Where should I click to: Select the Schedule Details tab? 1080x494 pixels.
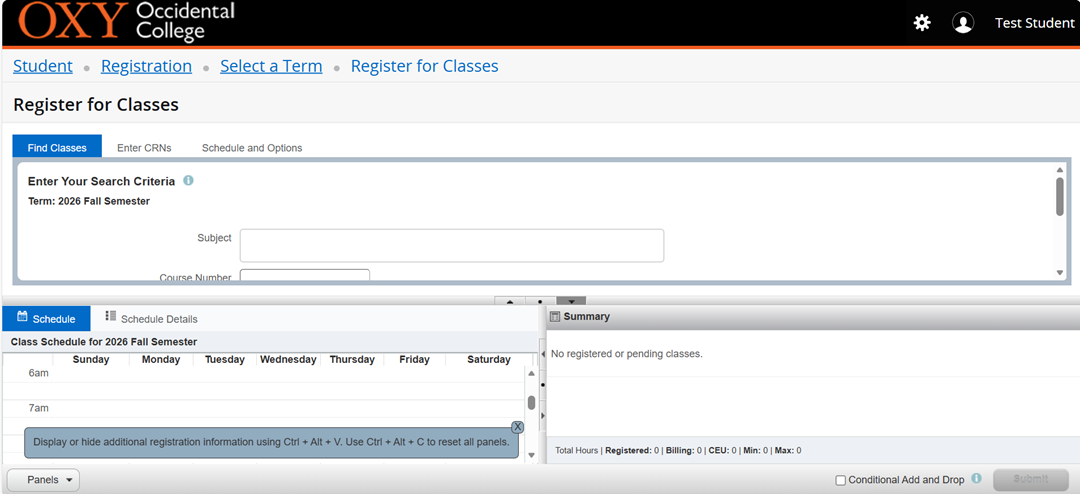[151, 318]
